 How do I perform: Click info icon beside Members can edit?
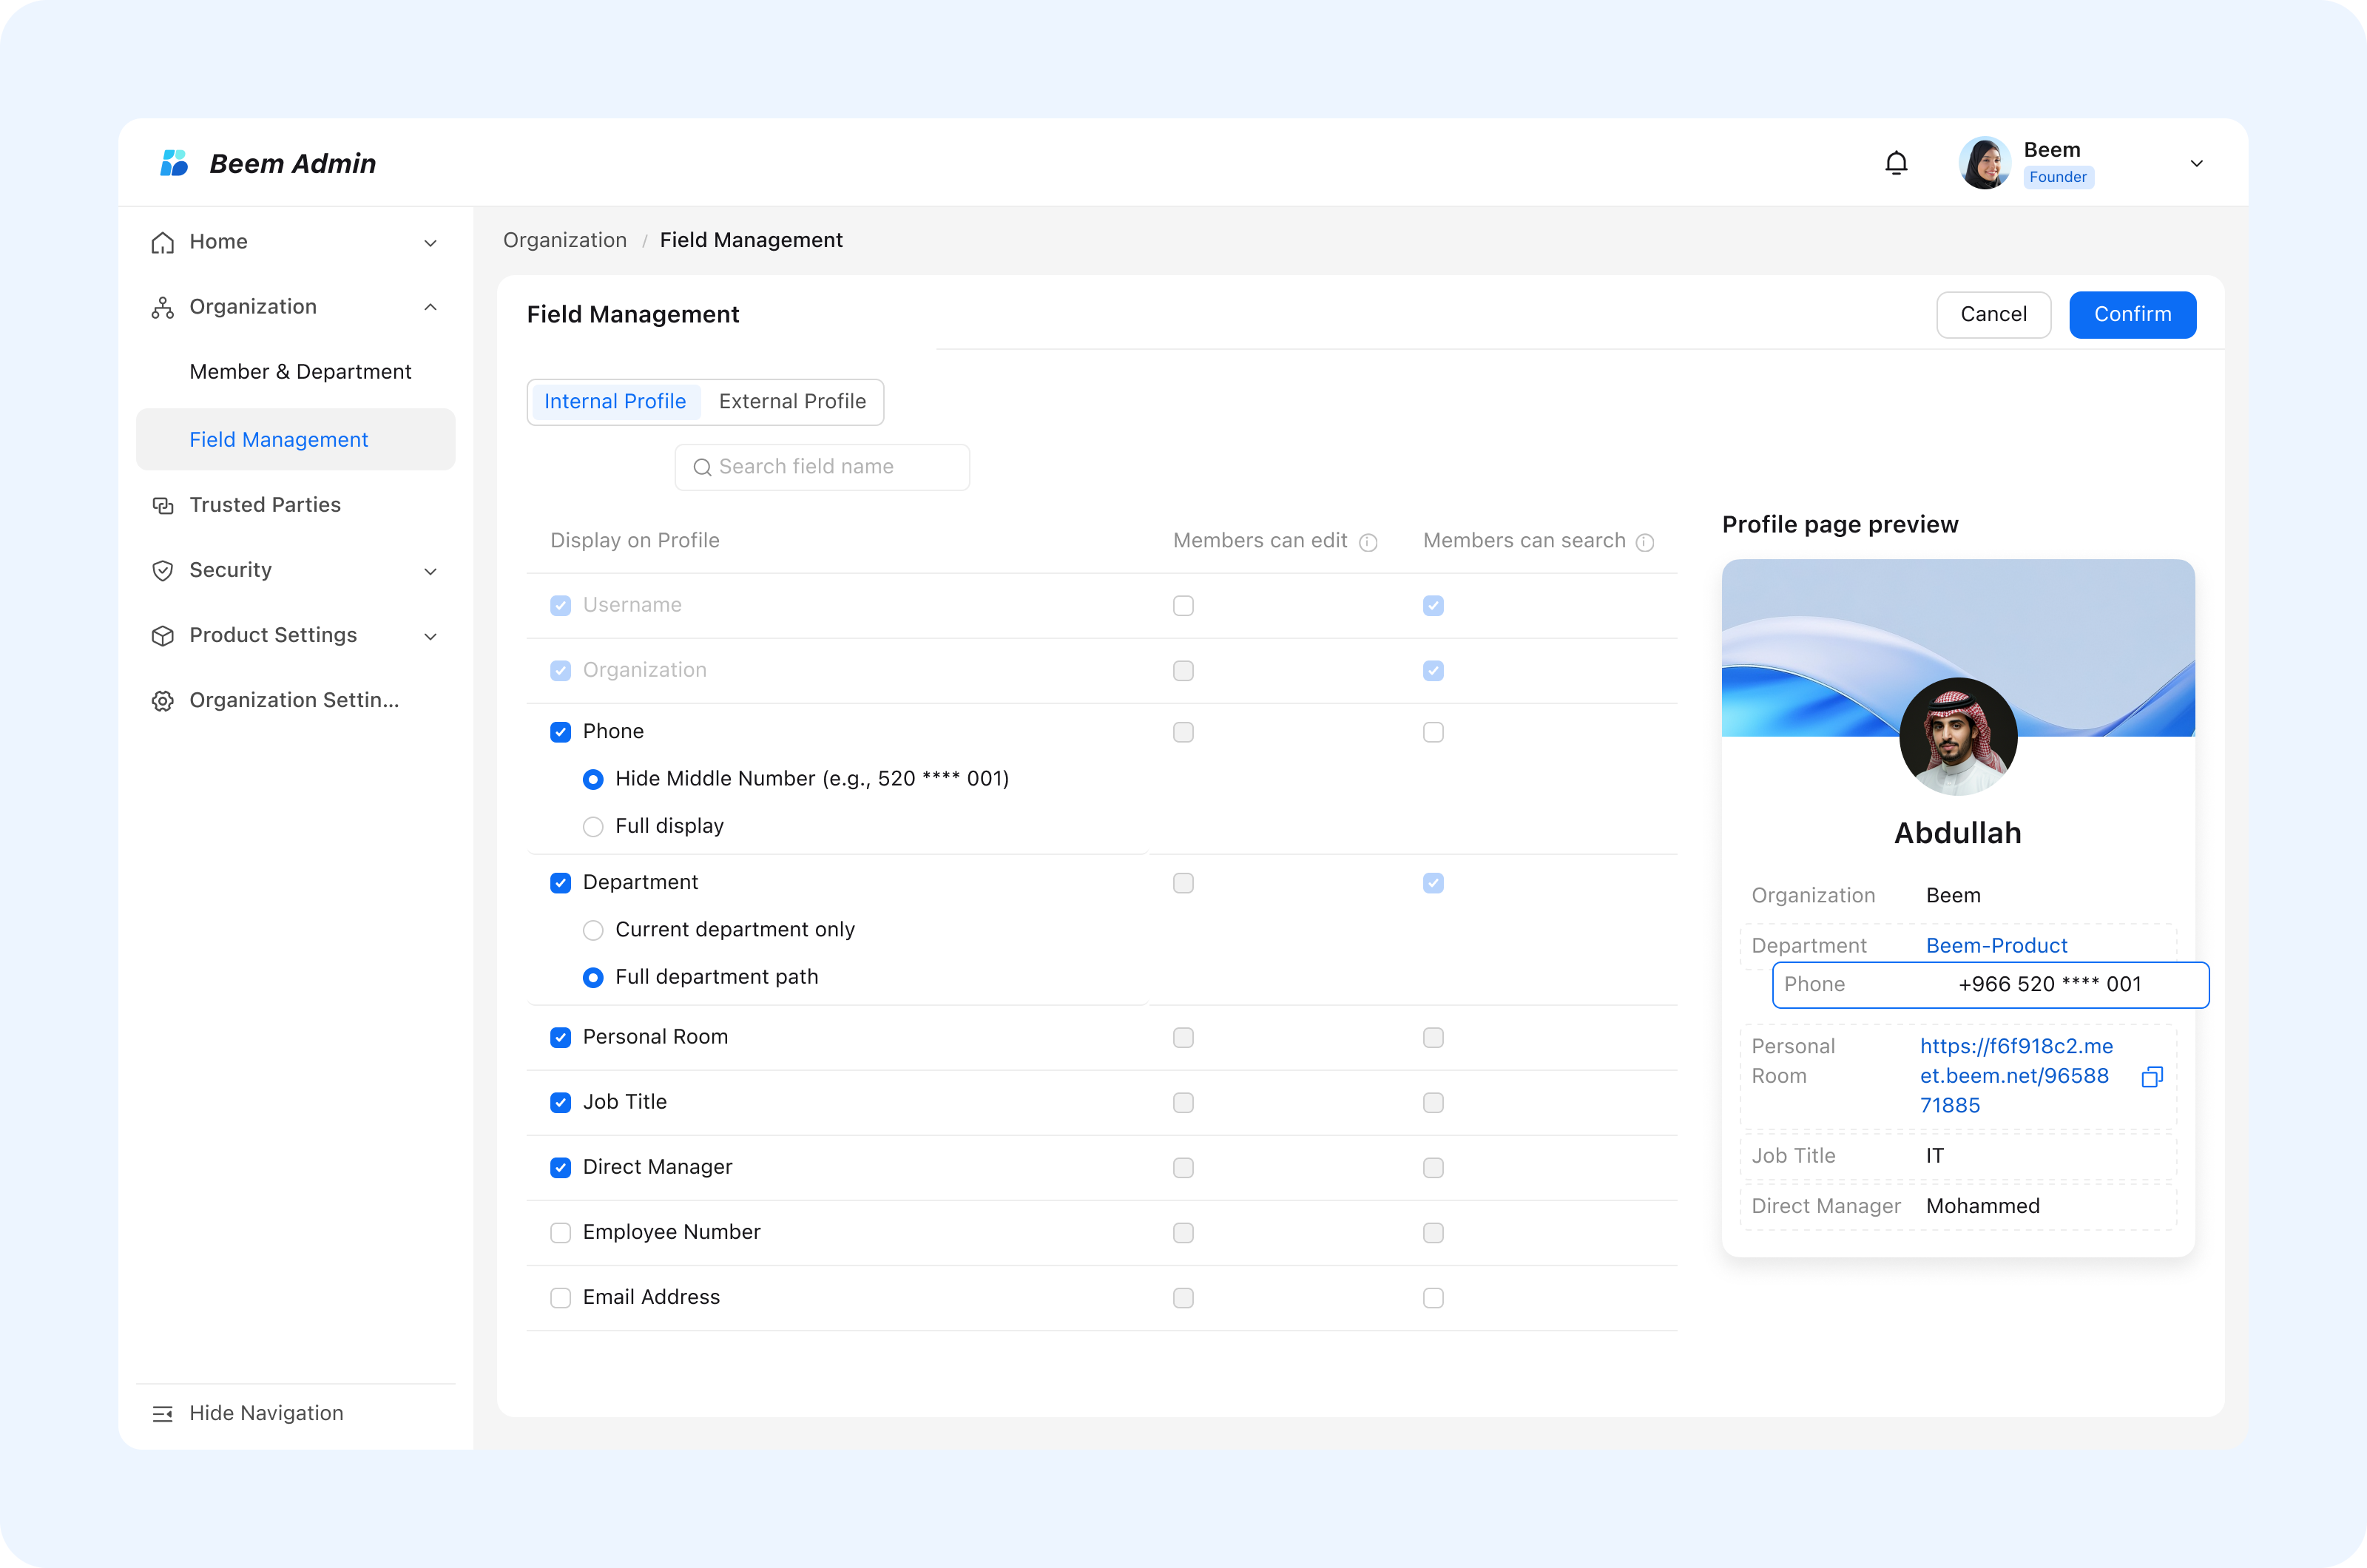point(1368,542)
